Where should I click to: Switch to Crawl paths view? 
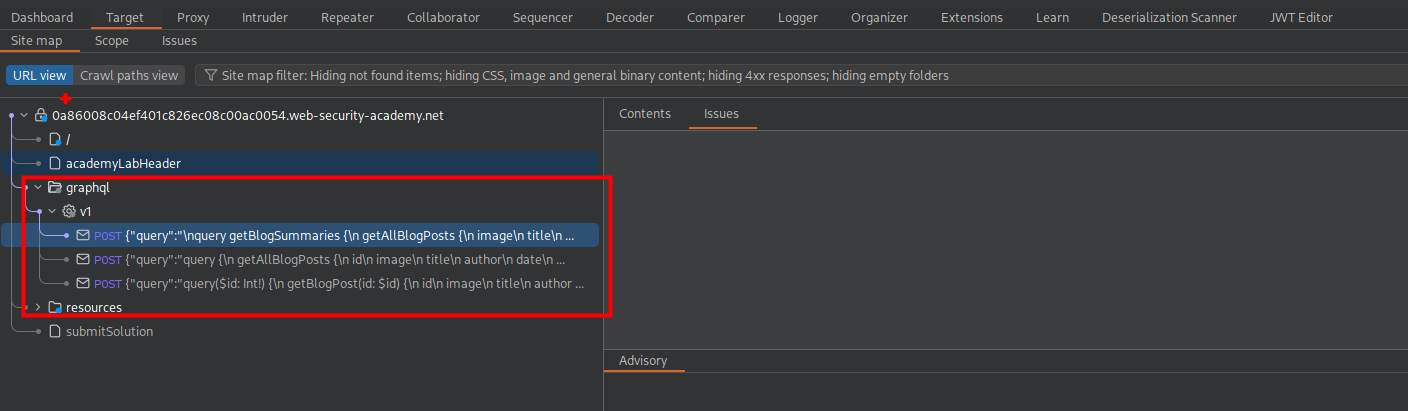click(129, 75)
